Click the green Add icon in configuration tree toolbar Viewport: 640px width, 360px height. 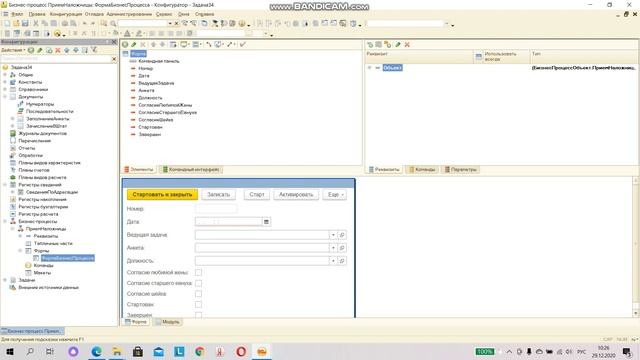coord(31,50)
